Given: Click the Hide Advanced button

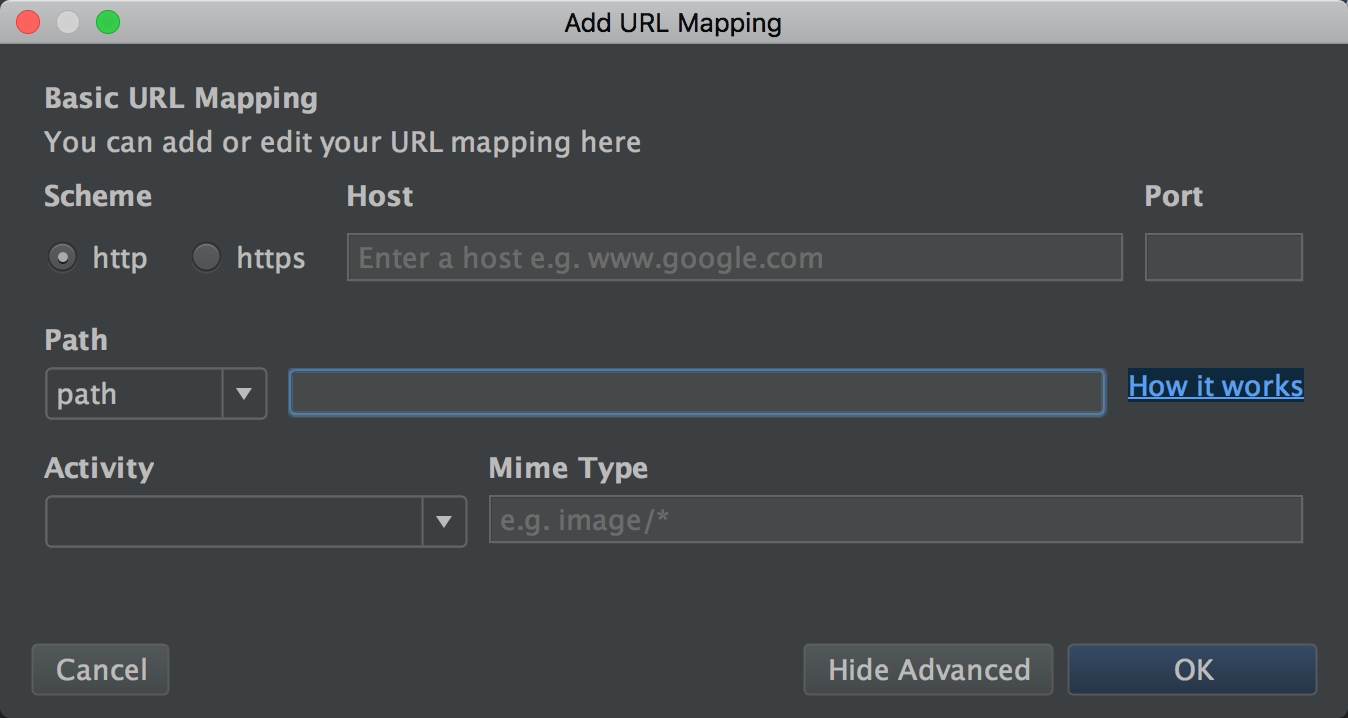Looking at the screenshot, I should [x=928, y=669].
